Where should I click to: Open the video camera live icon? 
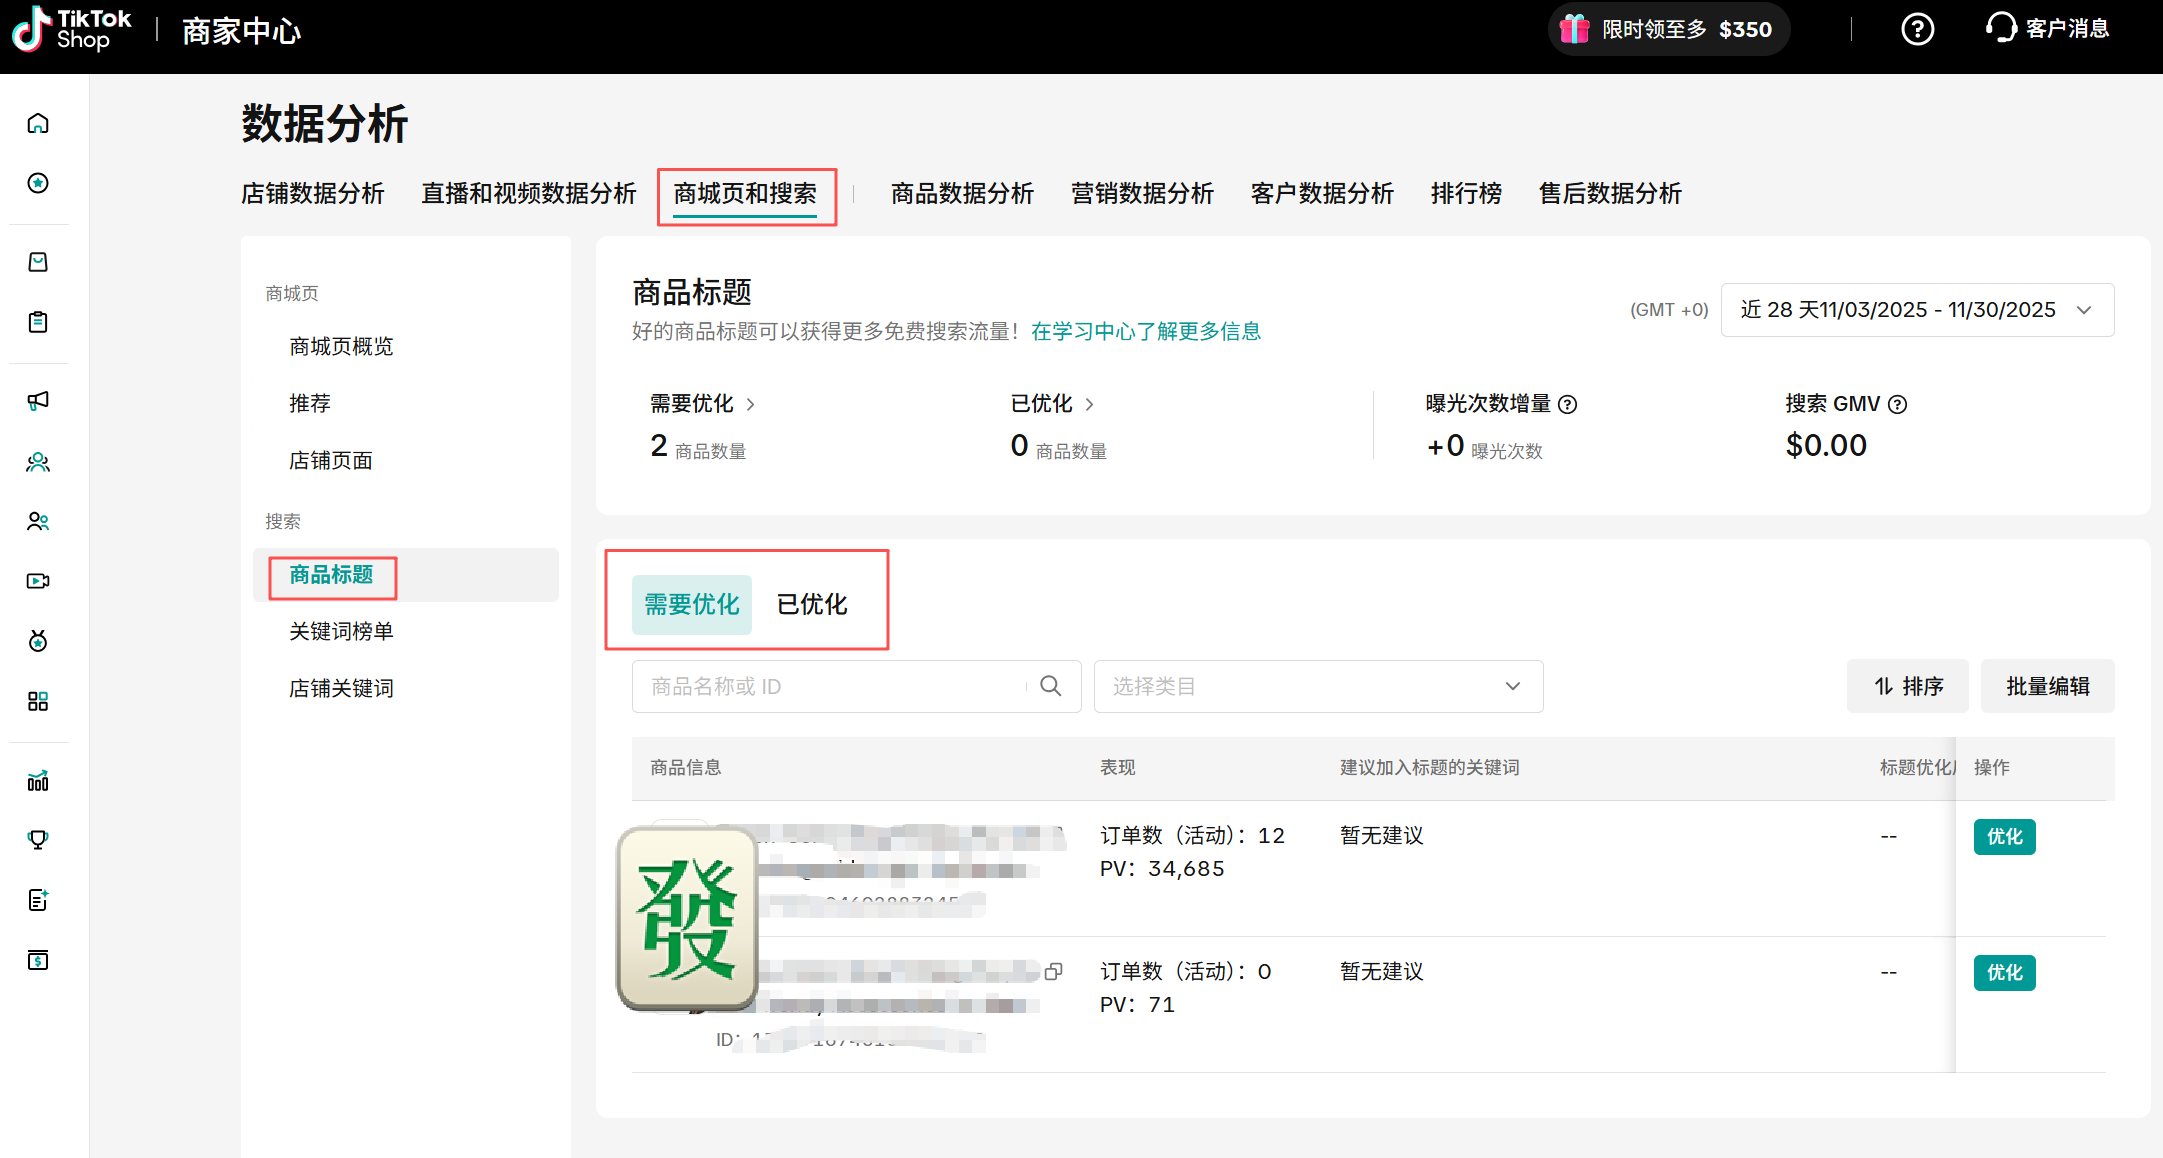(38, 581)
